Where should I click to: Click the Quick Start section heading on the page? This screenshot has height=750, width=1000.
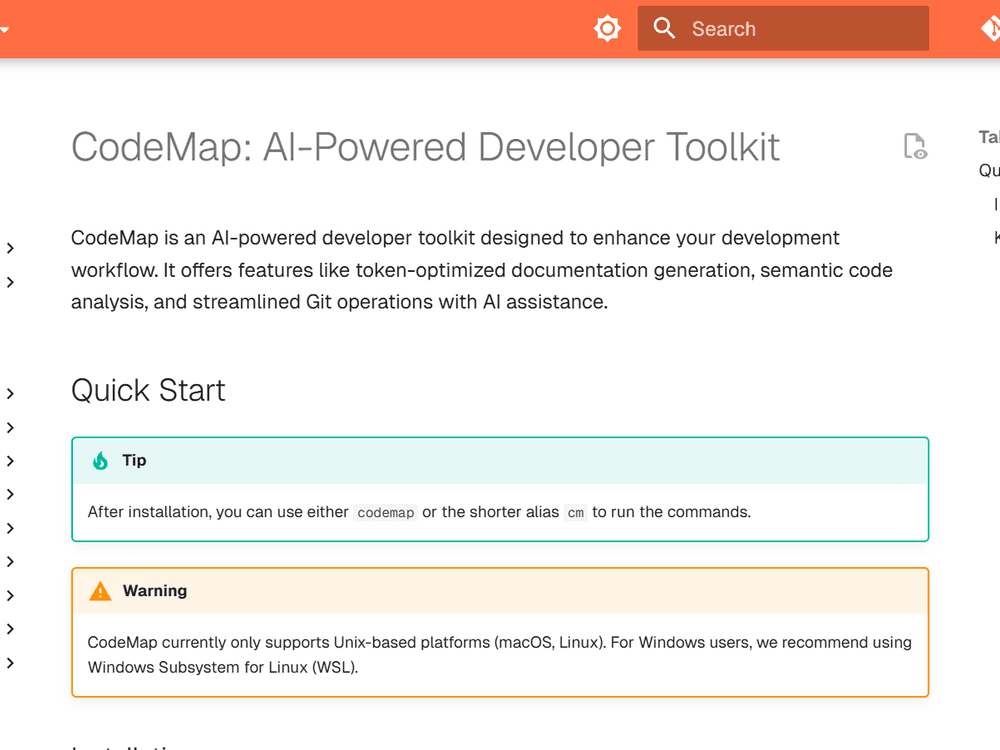(x=148, y=390)
